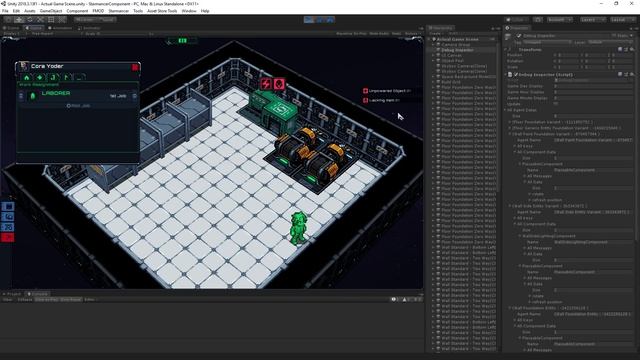This screenshot has height=360, width=640.
Task: Open the home tab icon in Cora Yoder panel
Action: point(27,77)
